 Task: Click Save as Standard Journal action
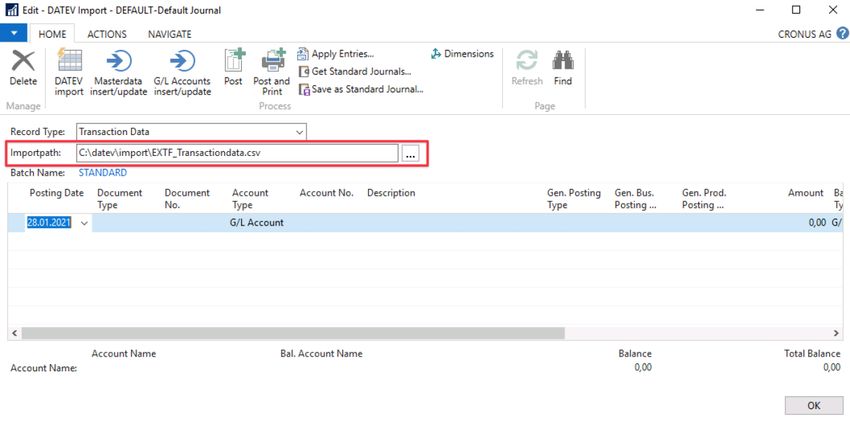pyautogui.click(x=361, y=89)
